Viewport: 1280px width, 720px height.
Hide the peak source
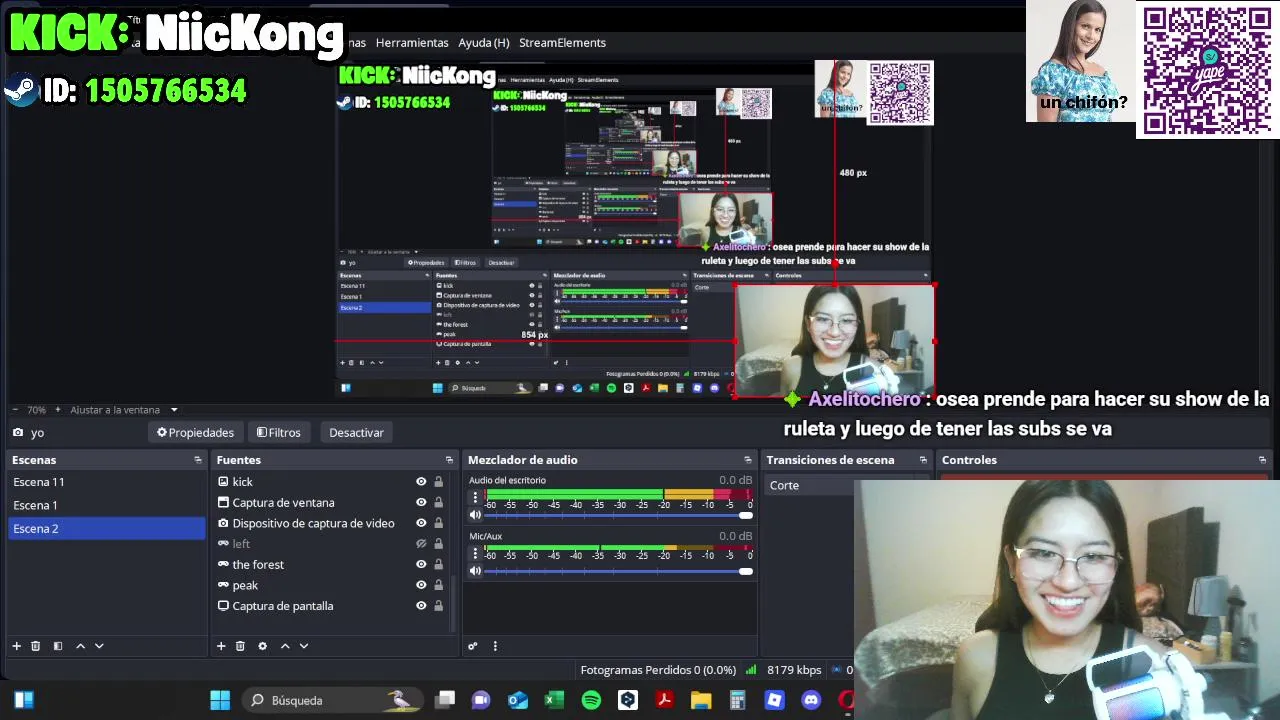(x=421, y=585)
